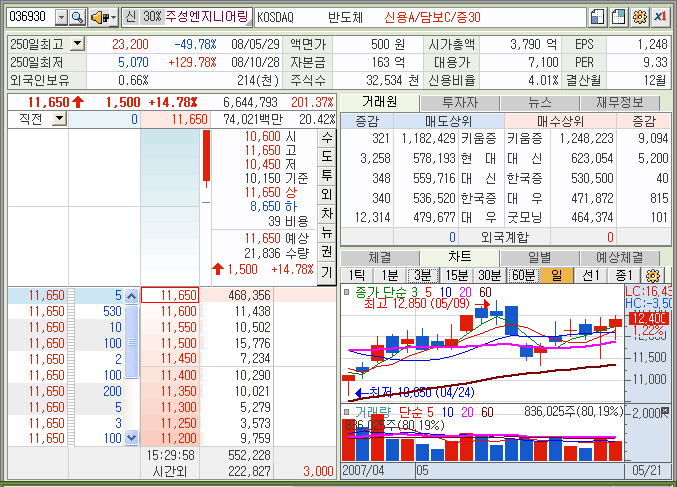Click the Excel export icon at top right
Viewport: 677px width, 487px height.
(659, 17)
